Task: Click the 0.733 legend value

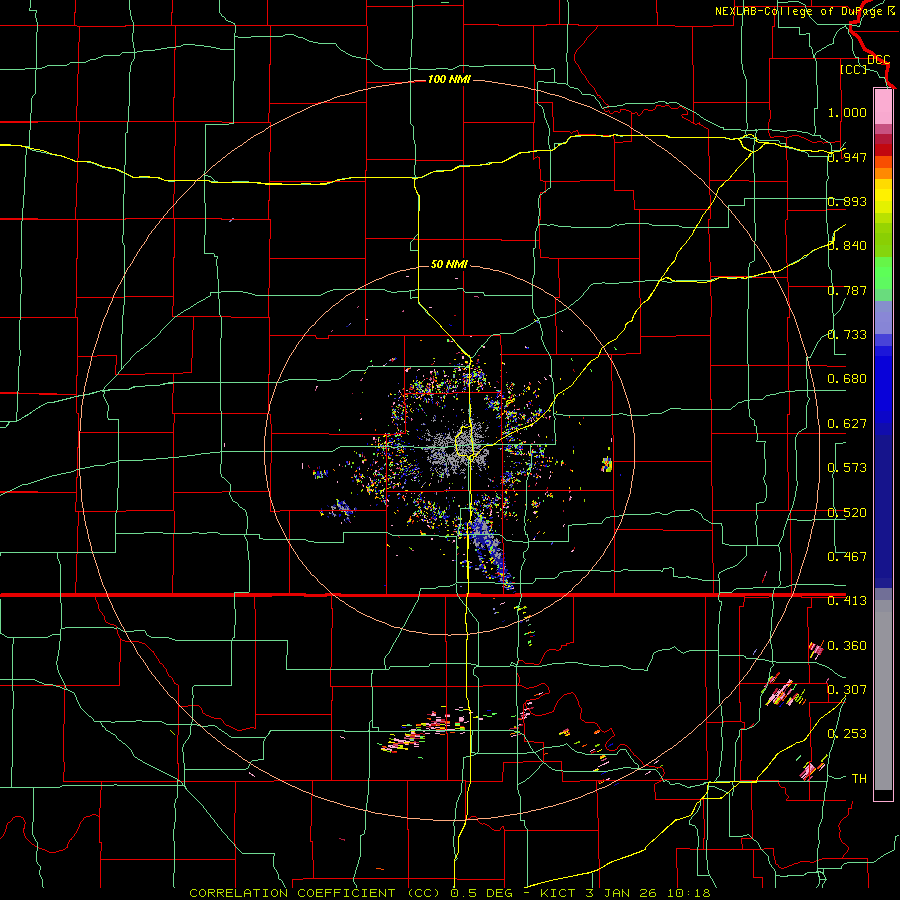Action: tap(847, 335)
